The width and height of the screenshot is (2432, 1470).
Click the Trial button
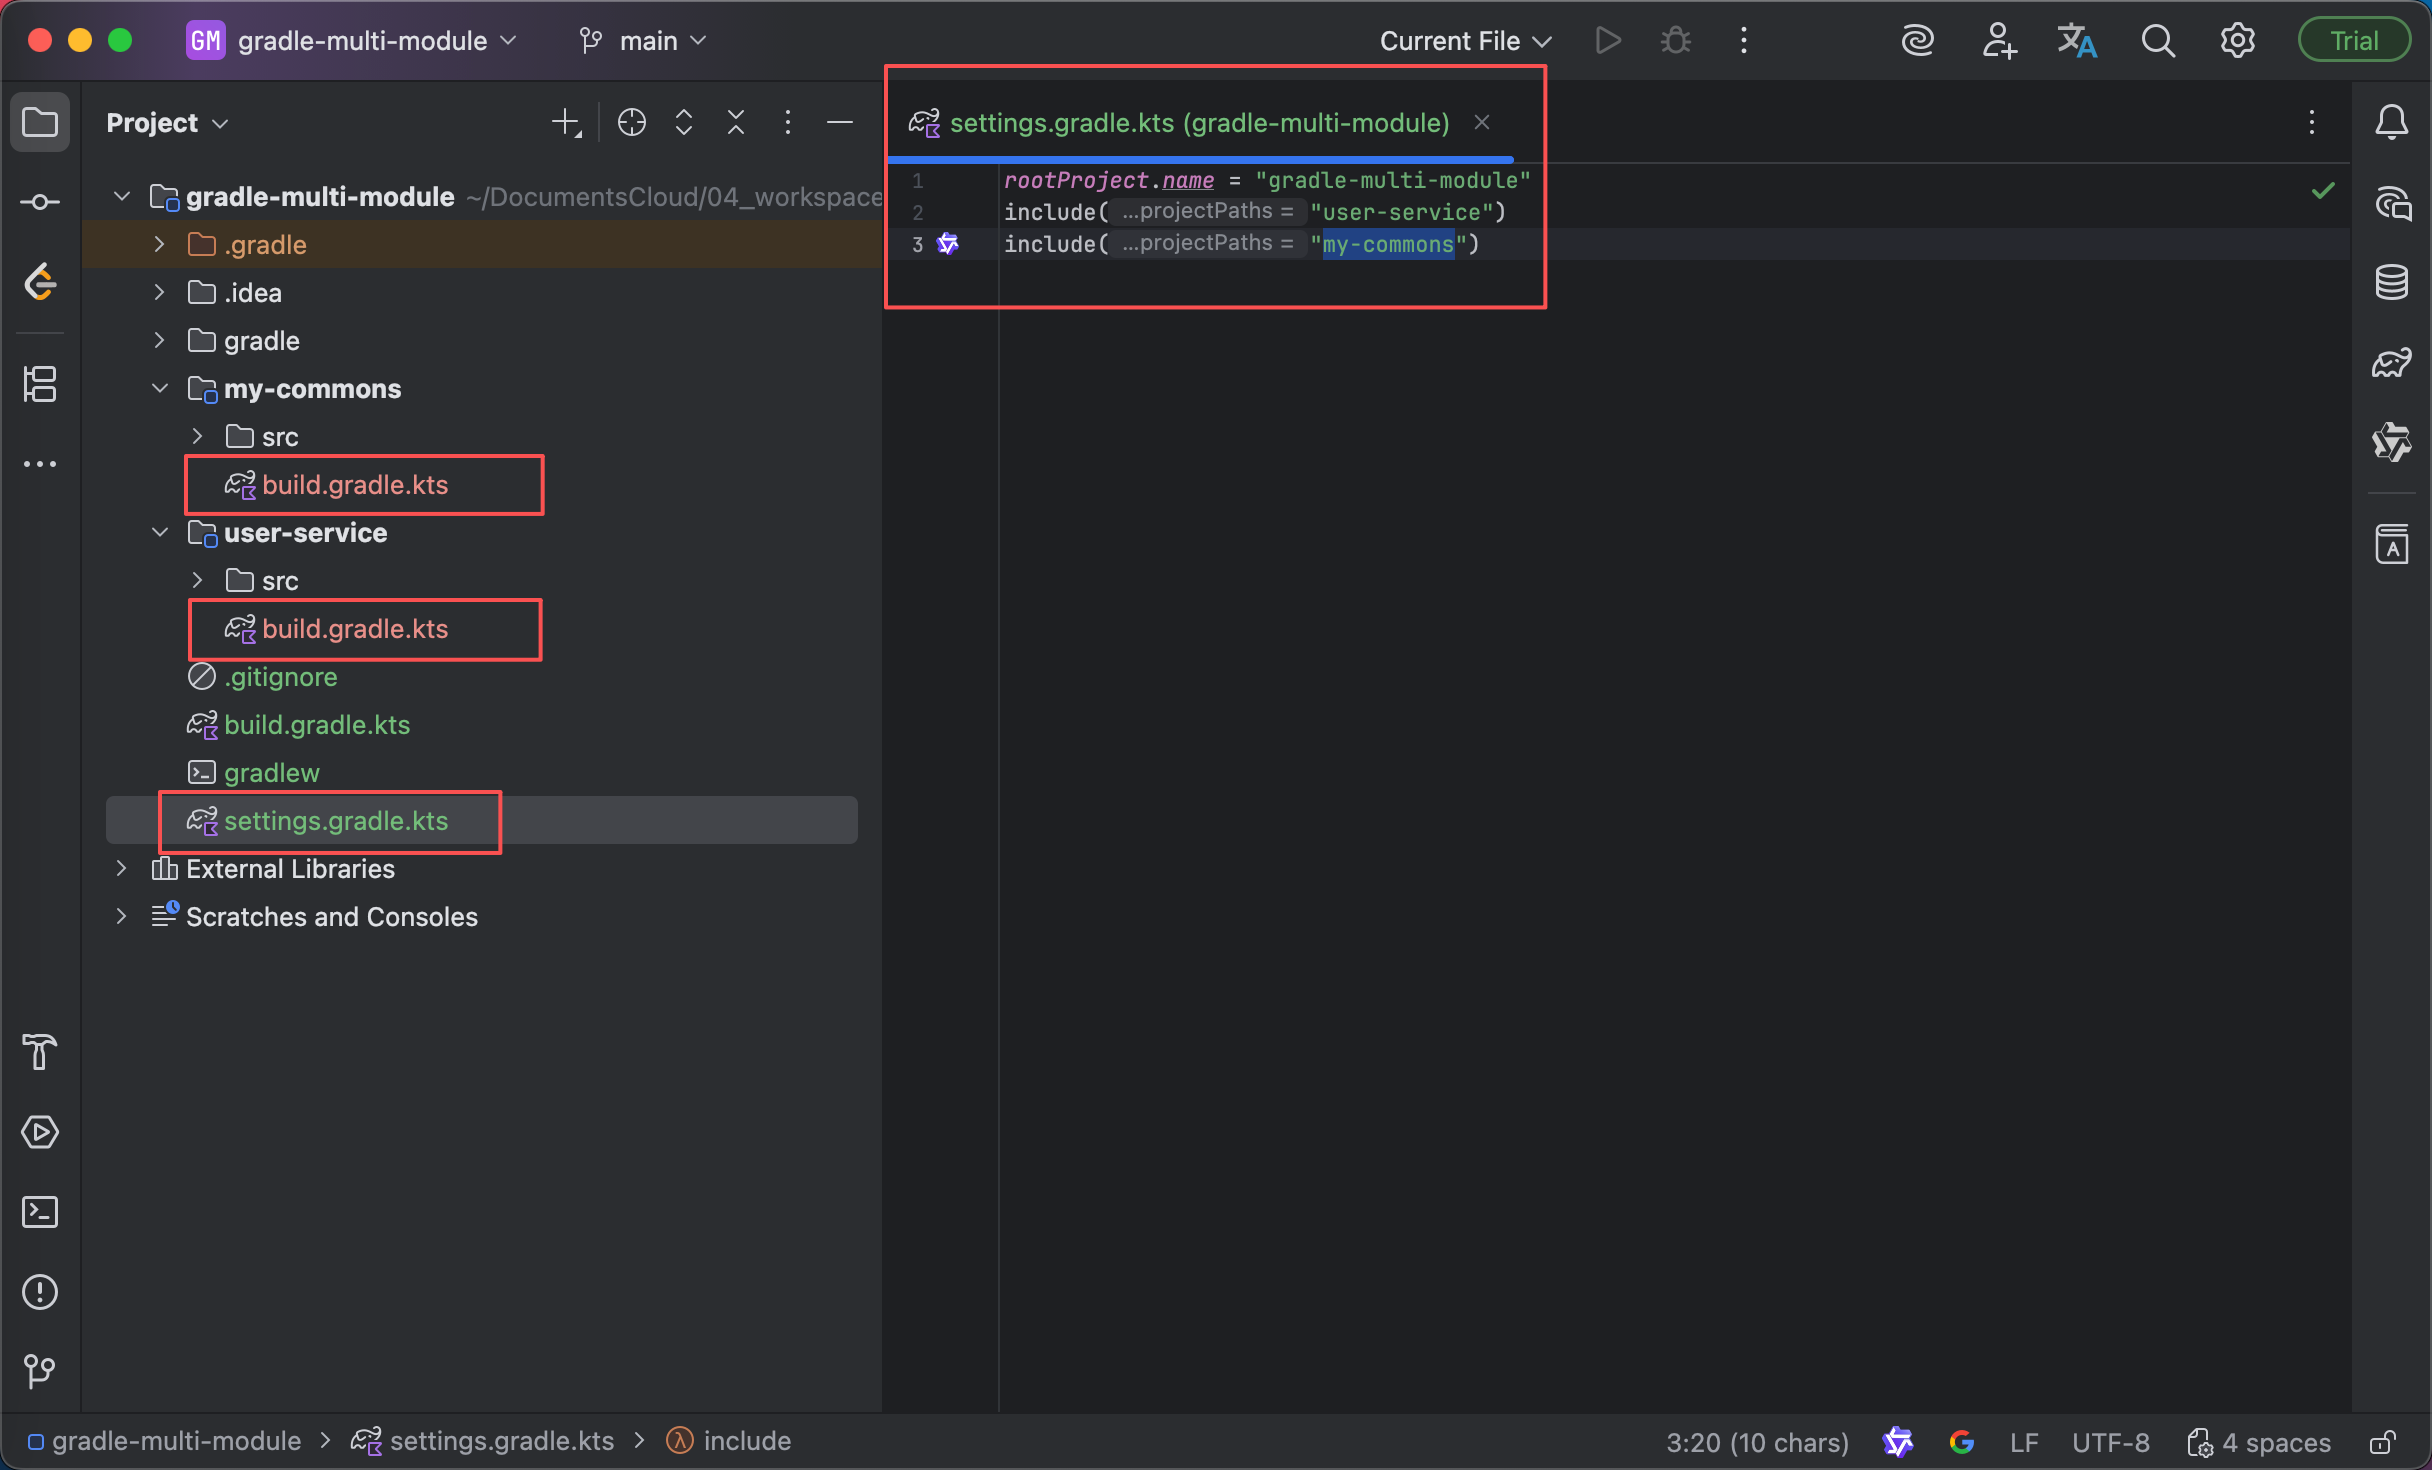2353,41
